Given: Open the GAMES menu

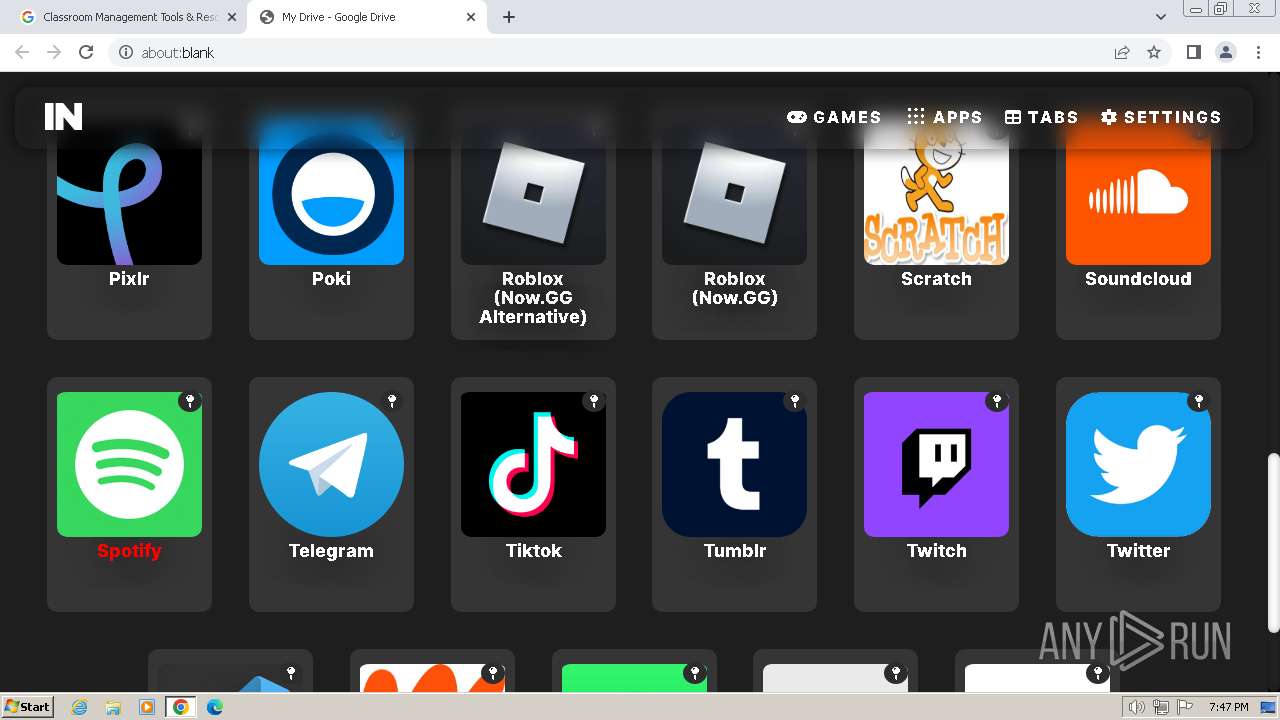Looking at the screenshot, I should pyautogui.click(x=834, y=117).
